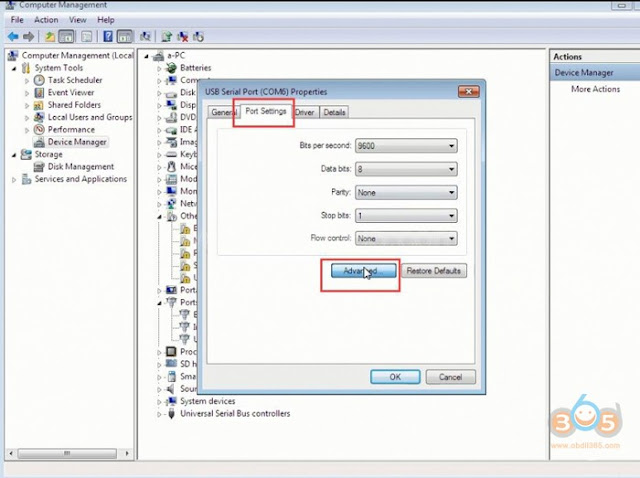Image resolution: width=640 pixels, height=478 pixels.
Task: Click the Event Viewer icon
Action: coord(39,92)
